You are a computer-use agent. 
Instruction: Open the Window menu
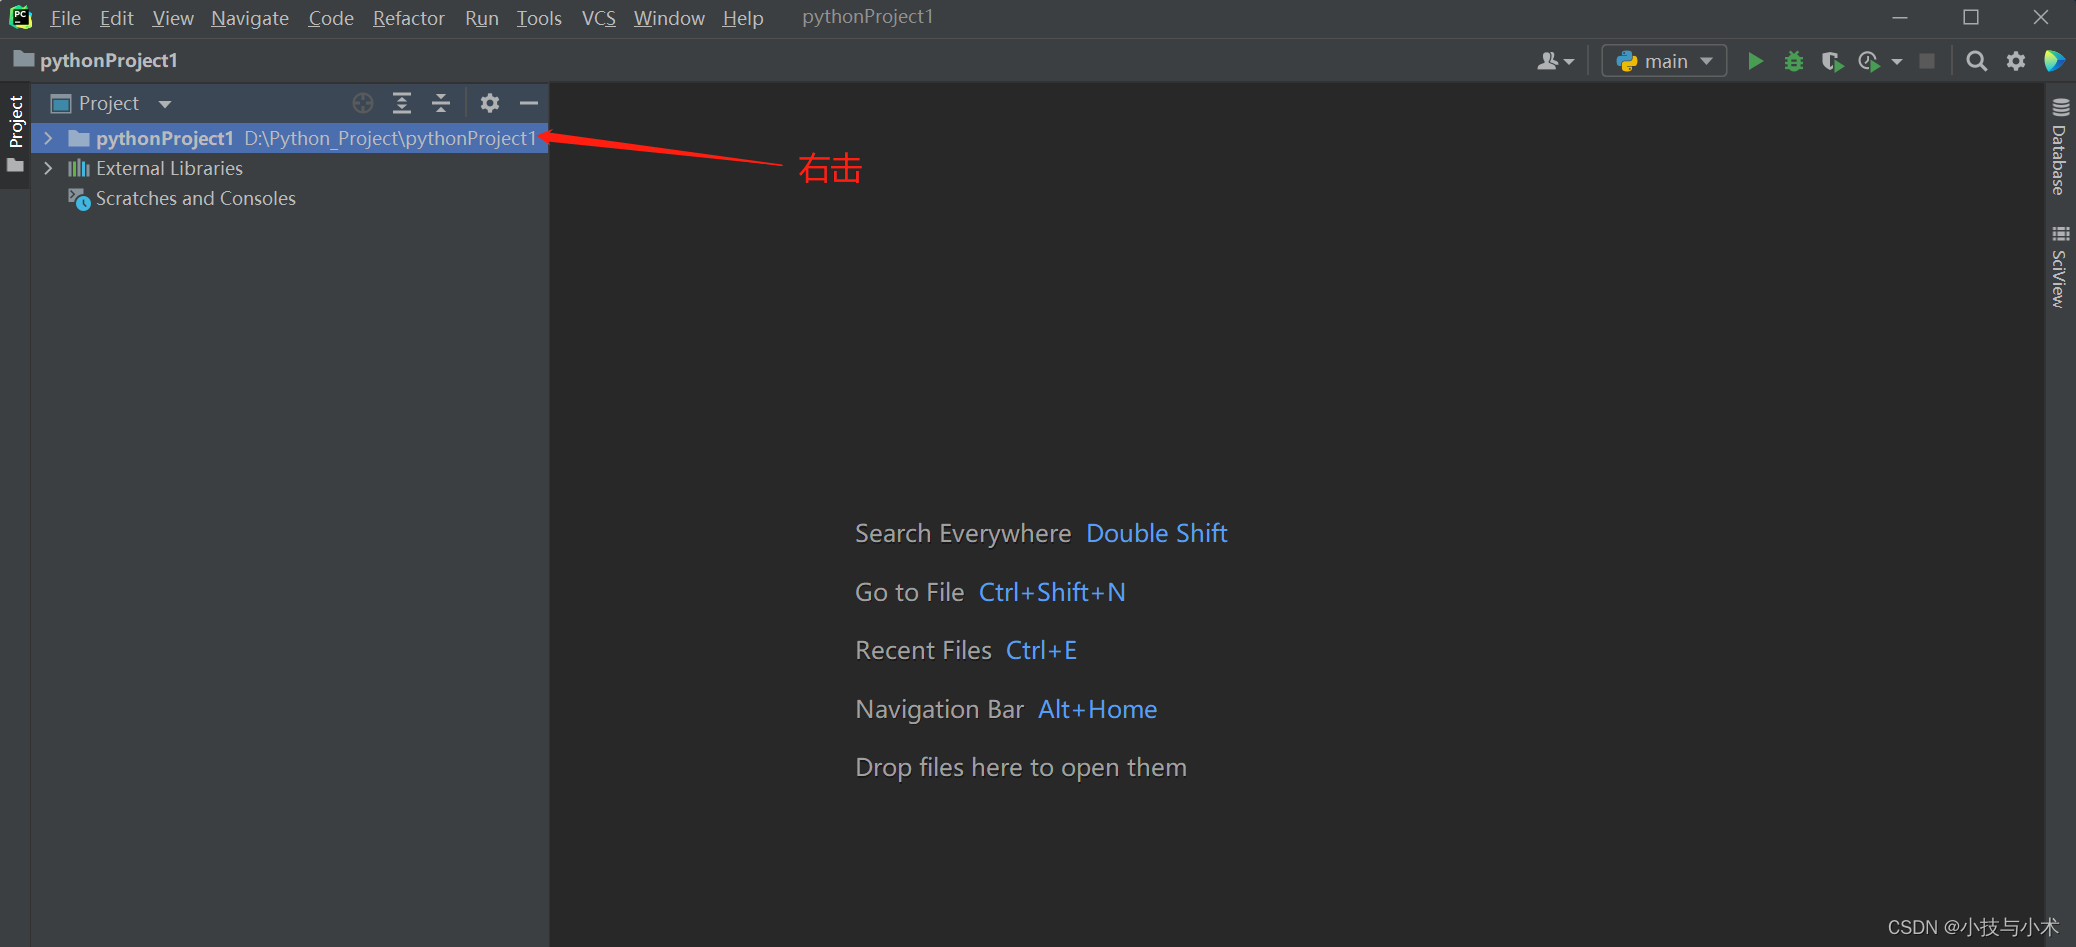[x=669, y=18]
